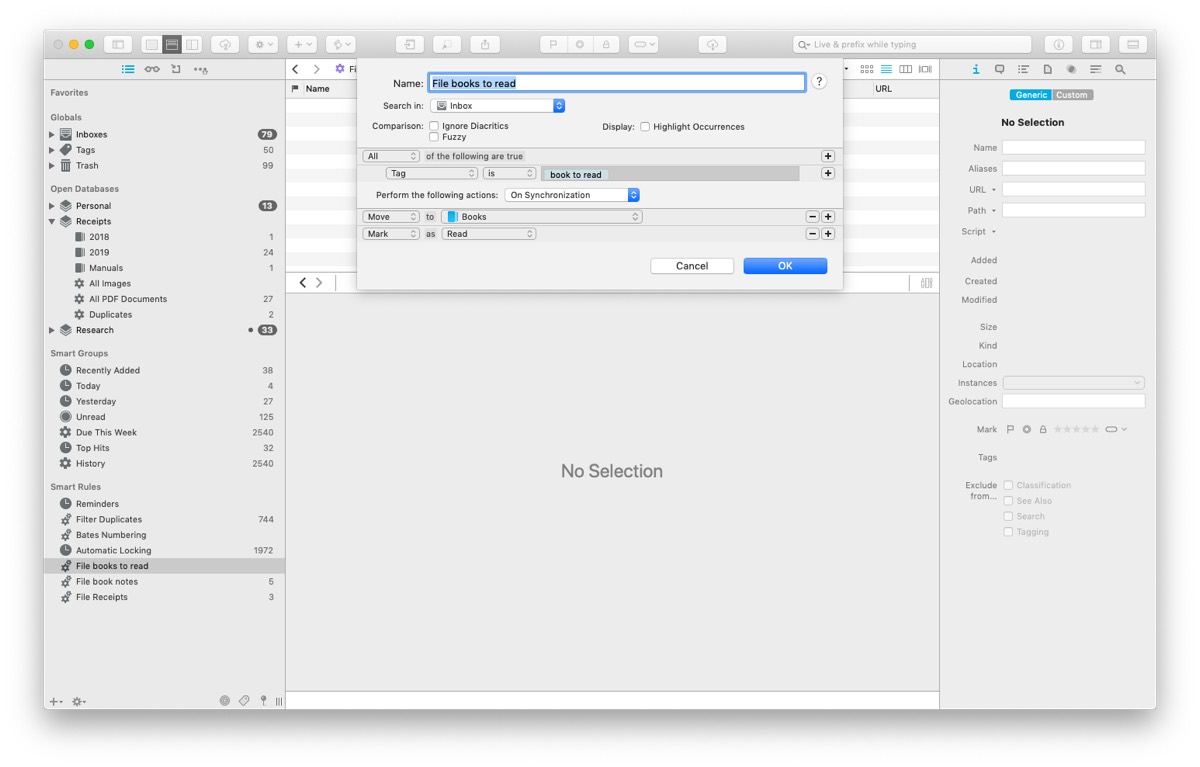Select the All PDF Documents group
1200x767 pixels.
coord(164,299)
